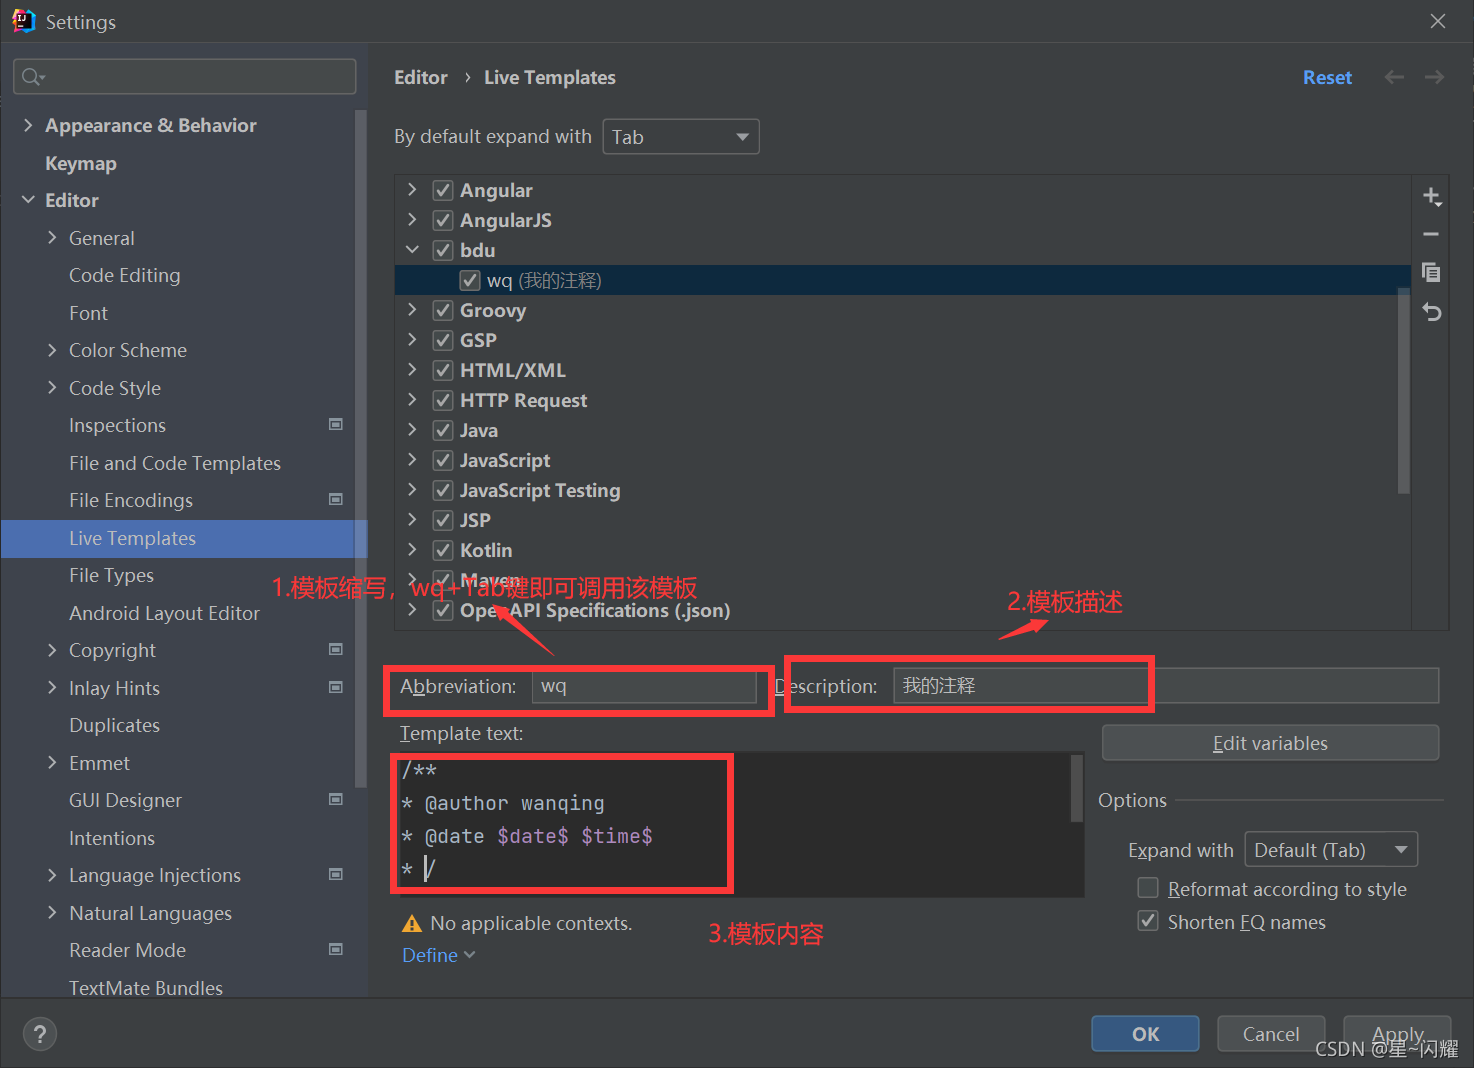Screen dimensions: 1474x1068
Task: Click the Reset link
Action: tap(1327, 77)
